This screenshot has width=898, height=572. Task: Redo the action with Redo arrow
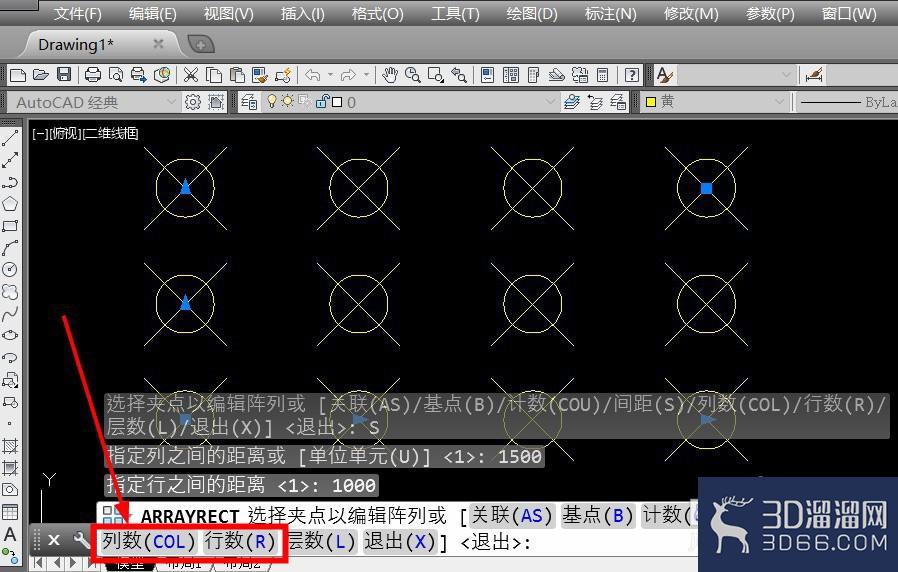pos(348,75)
